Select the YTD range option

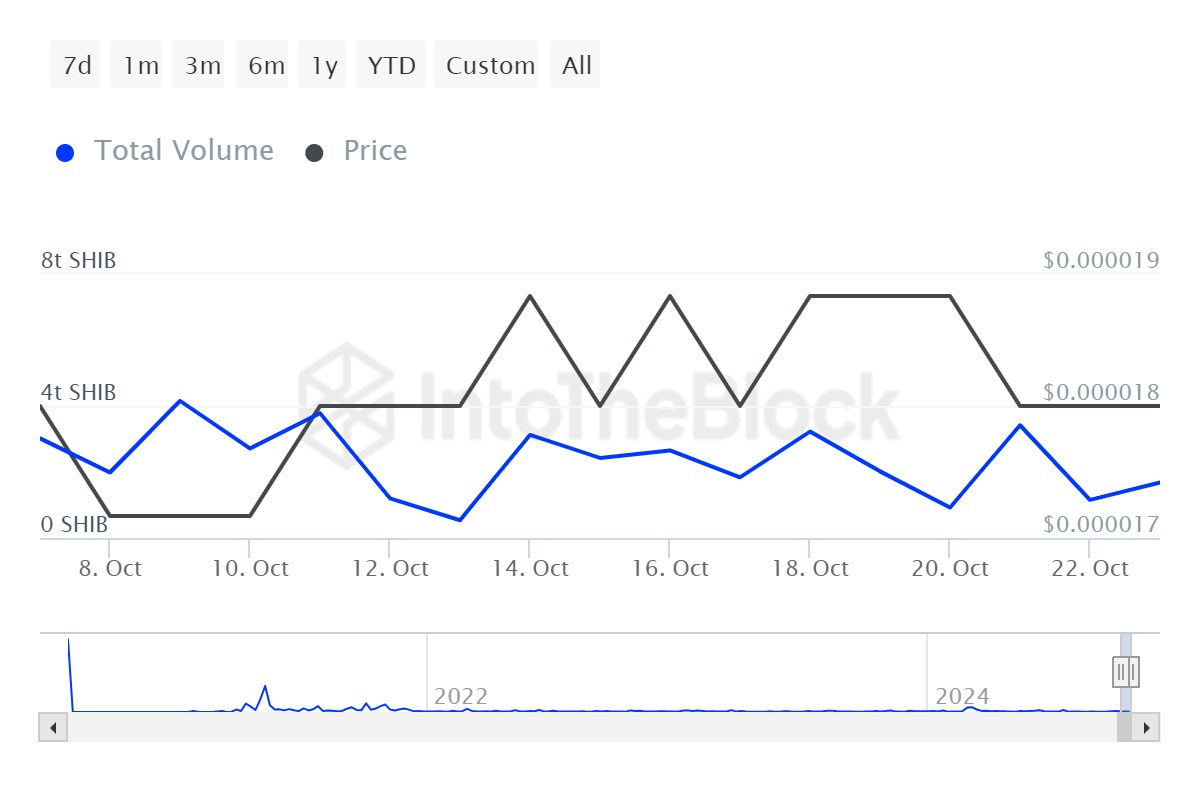click(x=391, y=66)
